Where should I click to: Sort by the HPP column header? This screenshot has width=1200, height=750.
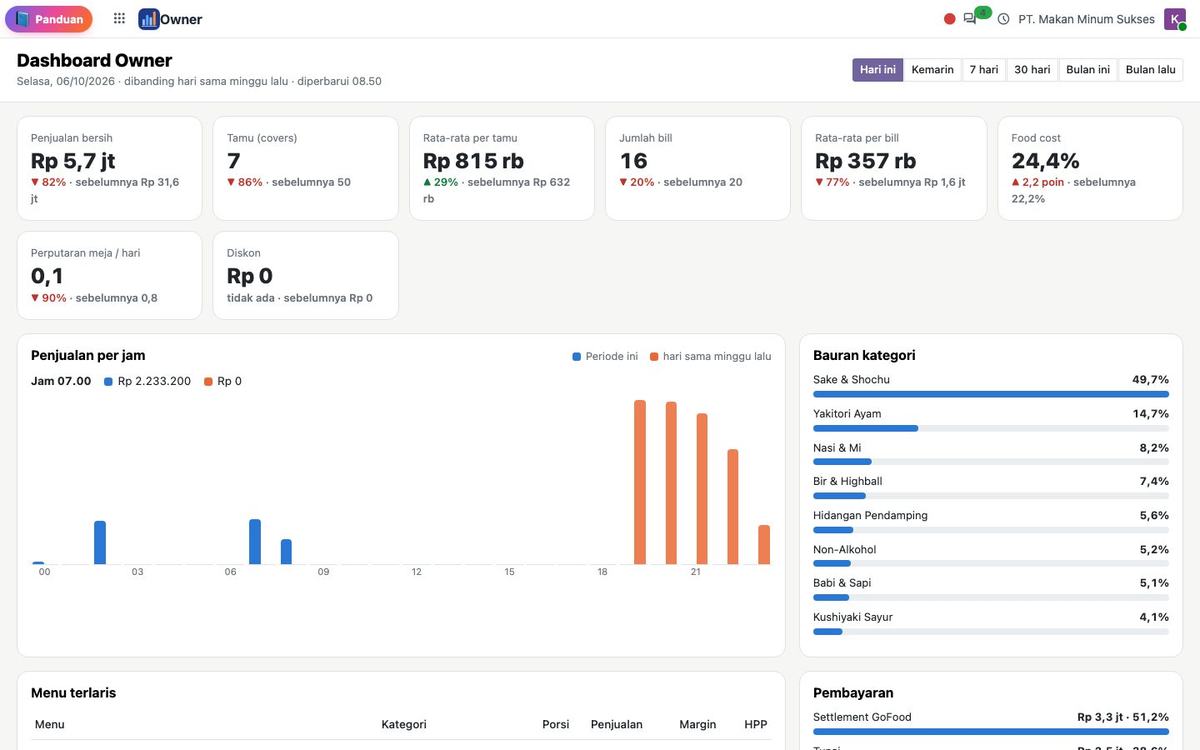pos(756,724)
